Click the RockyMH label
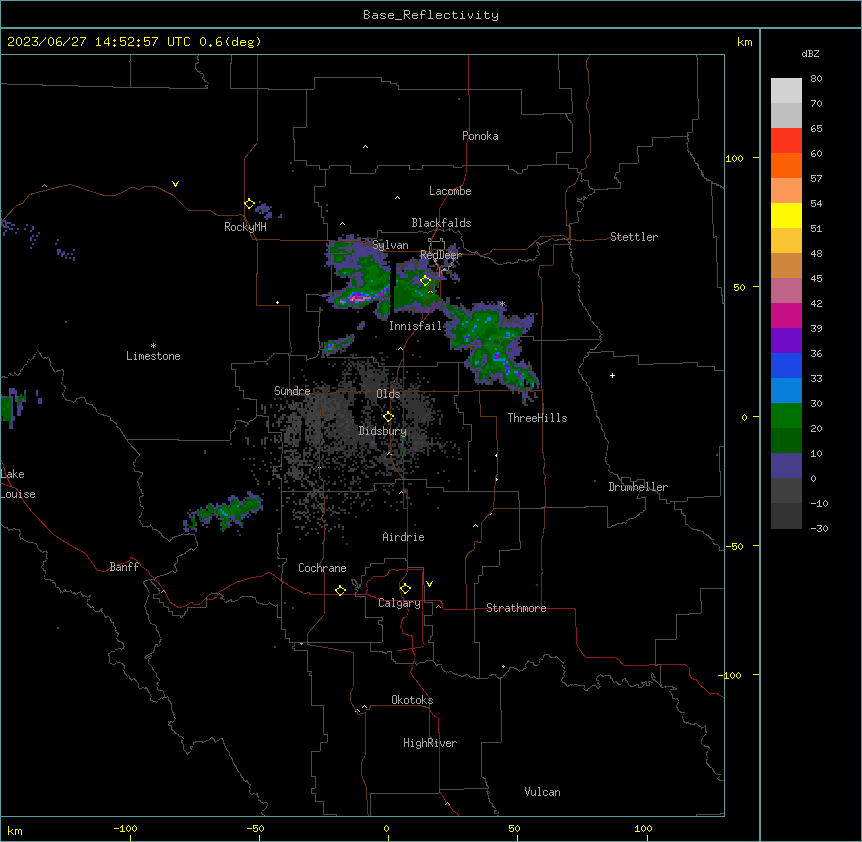This screenshot has height=842, width=862. click(x=245, y=227)
